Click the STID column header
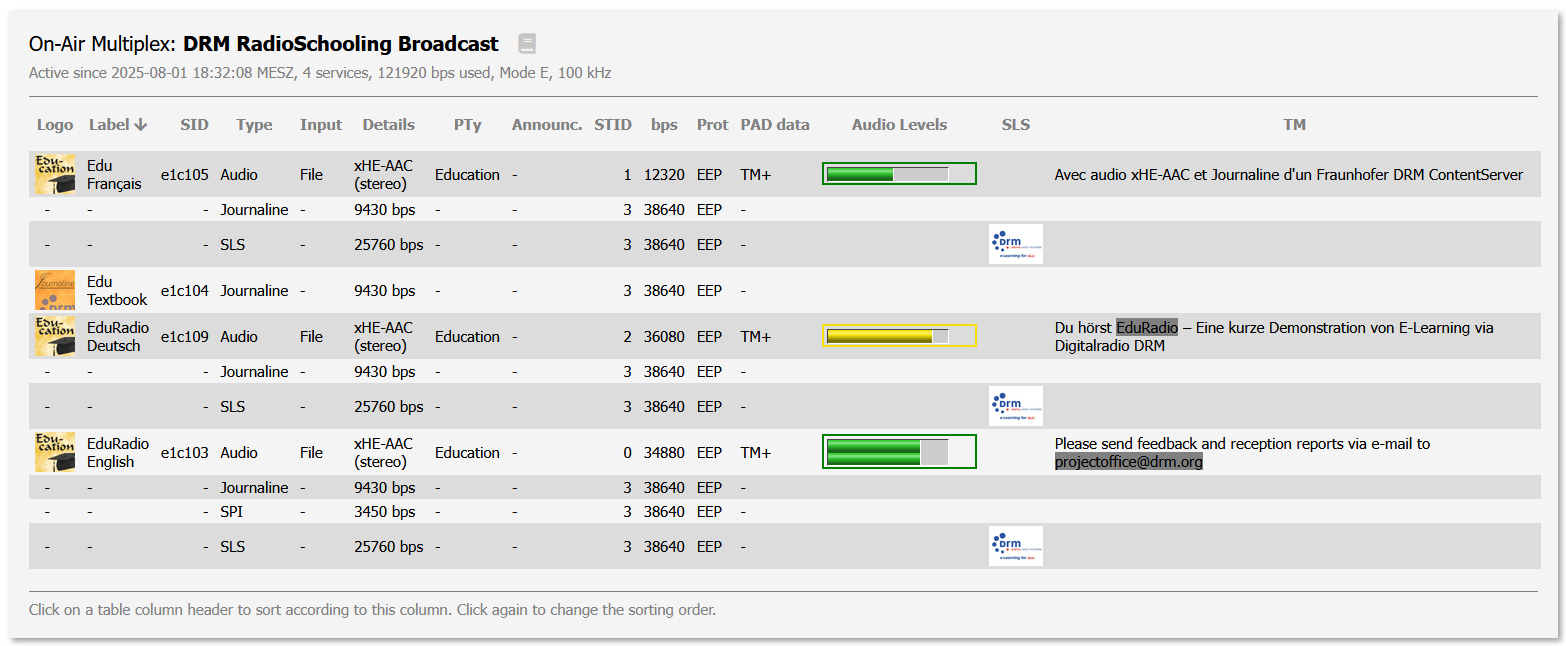The width and height of the screenshot is (1566, 646). point(613,124)
